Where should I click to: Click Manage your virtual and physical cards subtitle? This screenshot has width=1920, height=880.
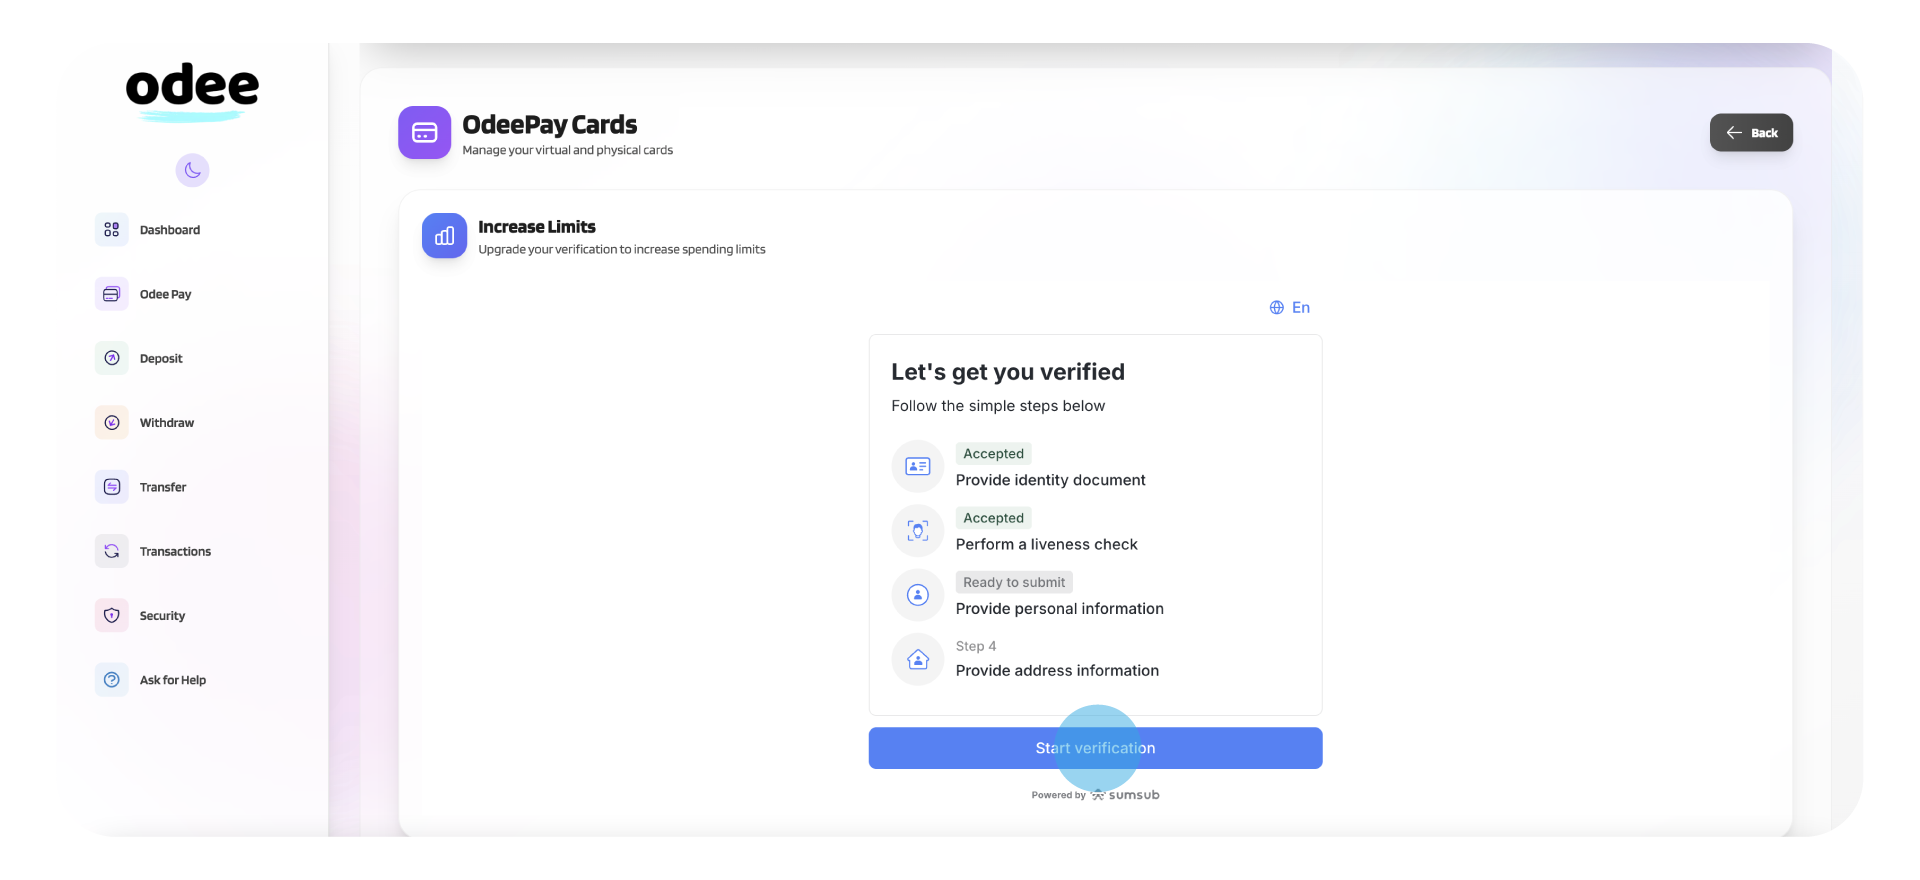(x=567, y=150)
